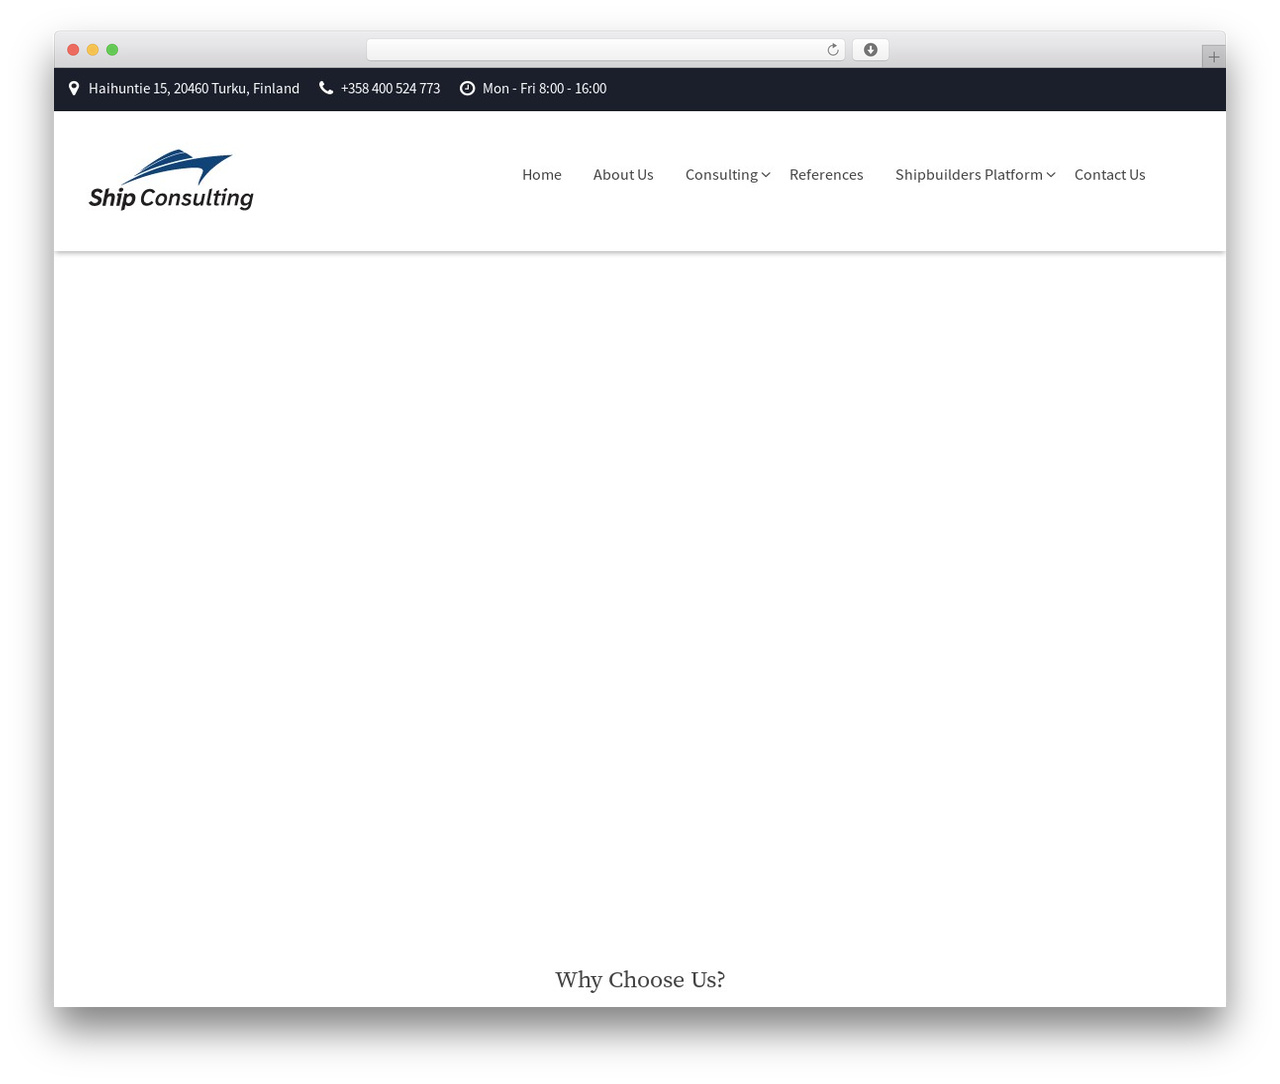1280x1084 pixels.
Task: Click the Ship Consulting logo
Action: [x=171, y=180]
